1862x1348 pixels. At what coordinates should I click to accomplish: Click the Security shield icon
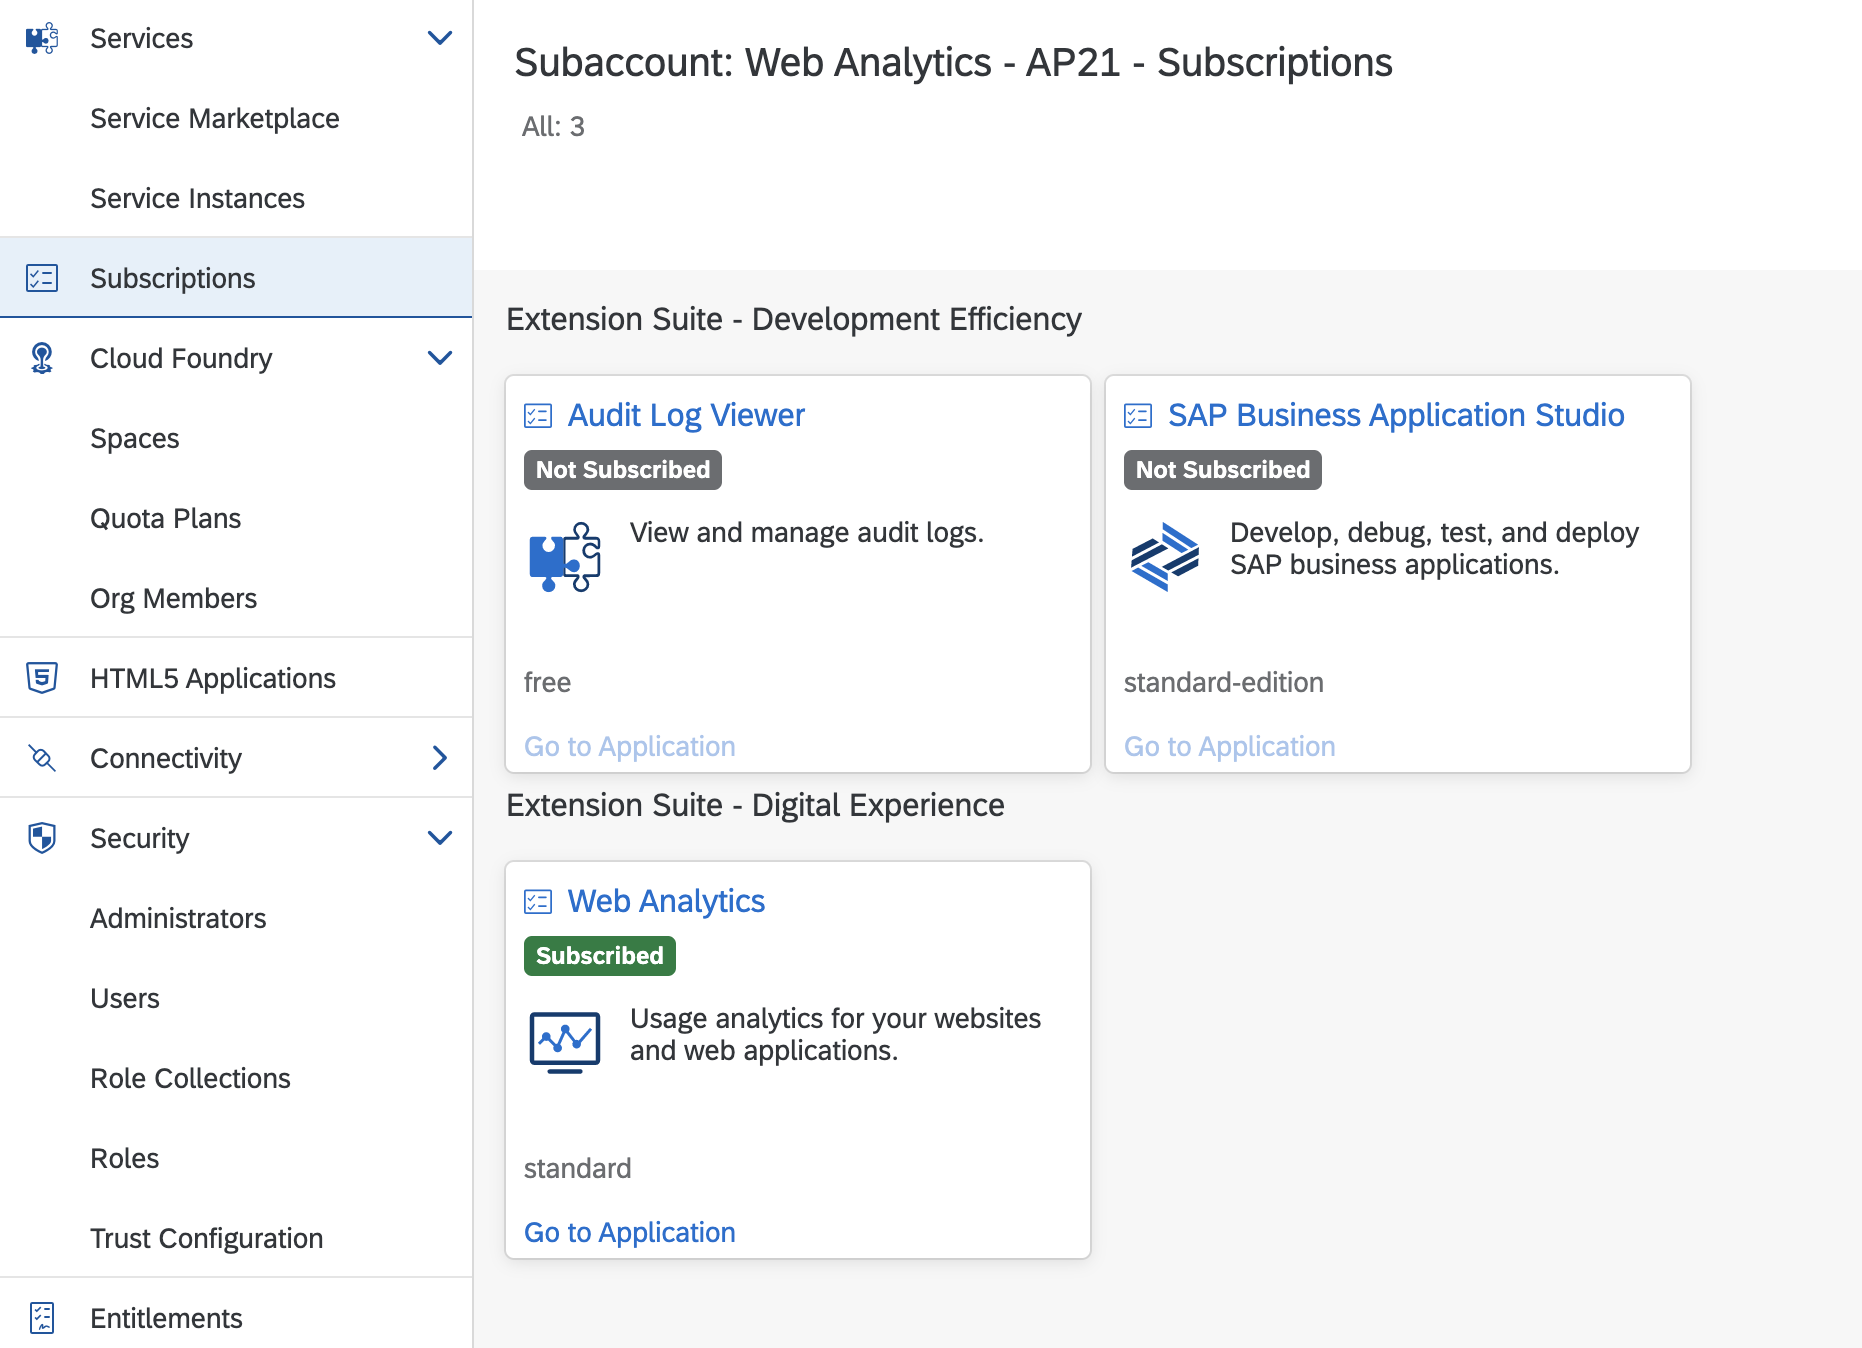42,838
